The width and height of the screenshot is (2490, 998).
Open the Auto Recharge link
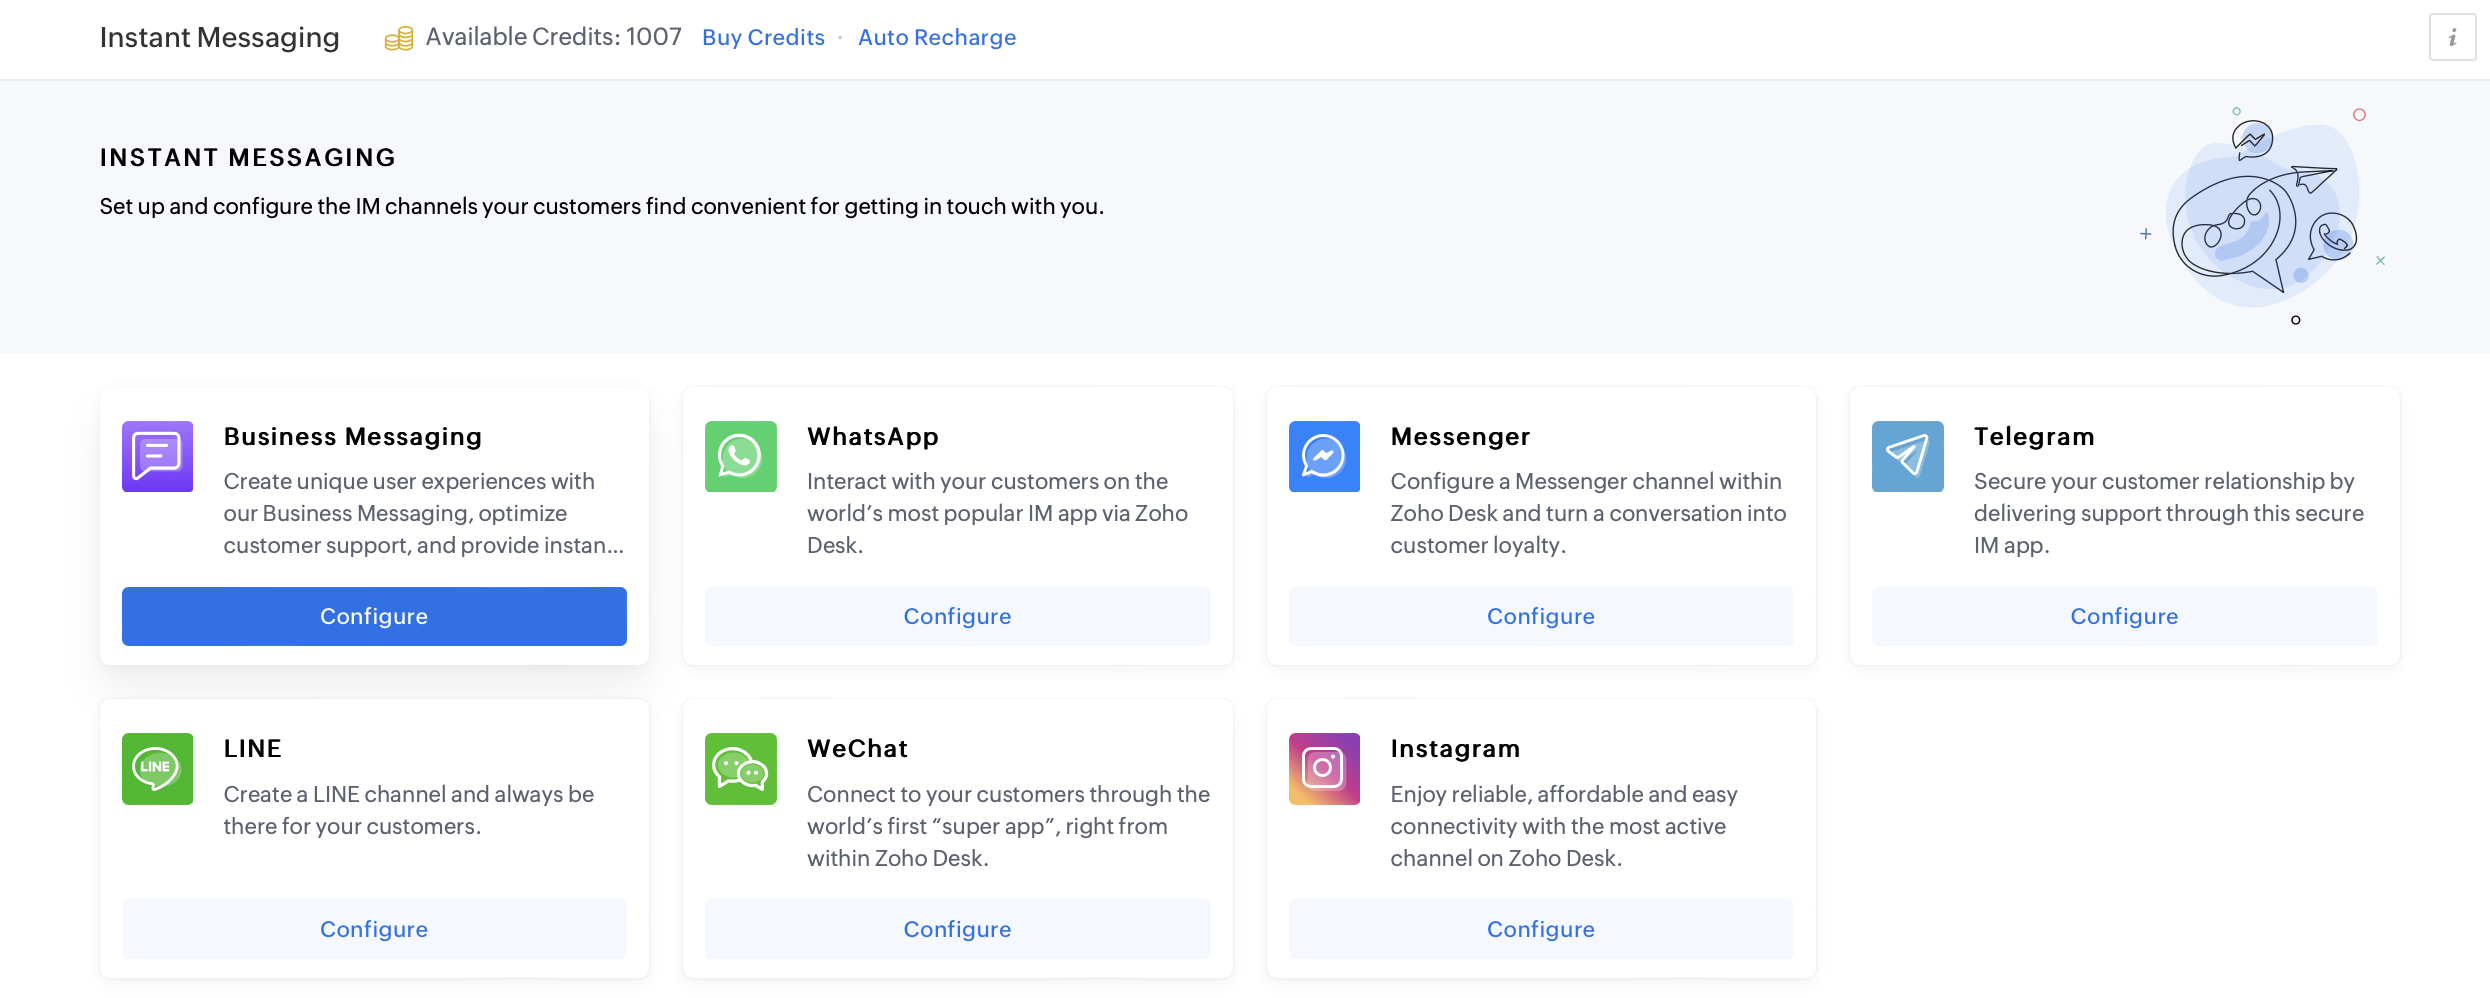click(936, 37)
